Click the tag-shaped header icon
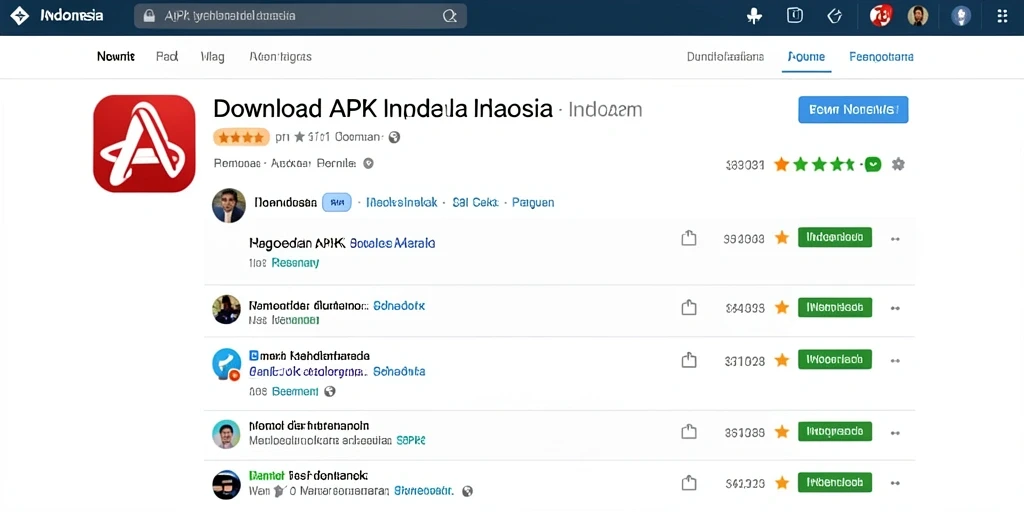The height and width of the screenshot is (512, 1024). (835, 16)
